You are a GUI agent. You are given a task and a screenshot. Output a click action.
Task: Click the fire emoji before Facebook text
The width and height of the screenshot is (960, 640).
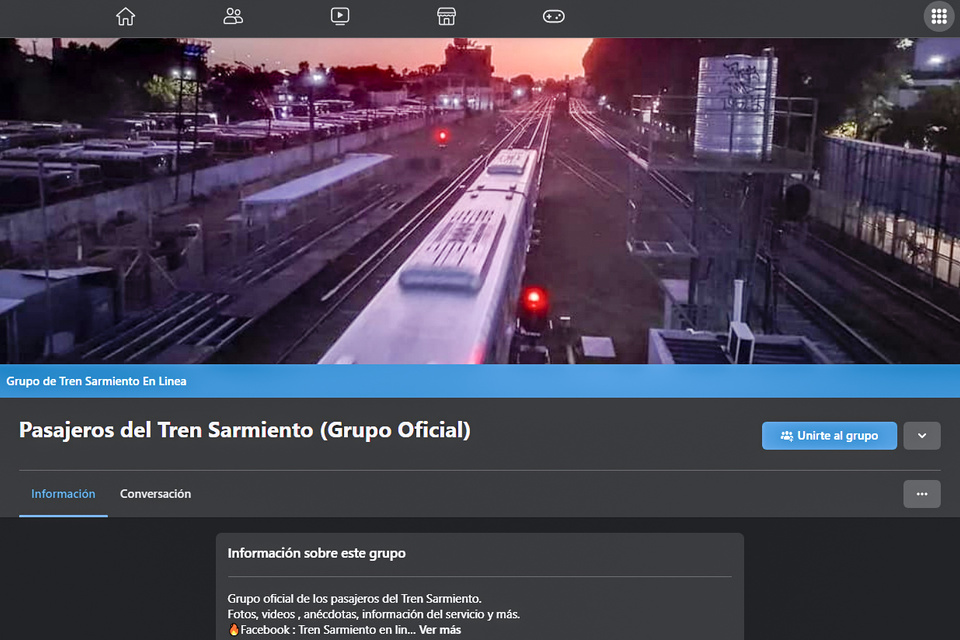pos(234,630)
